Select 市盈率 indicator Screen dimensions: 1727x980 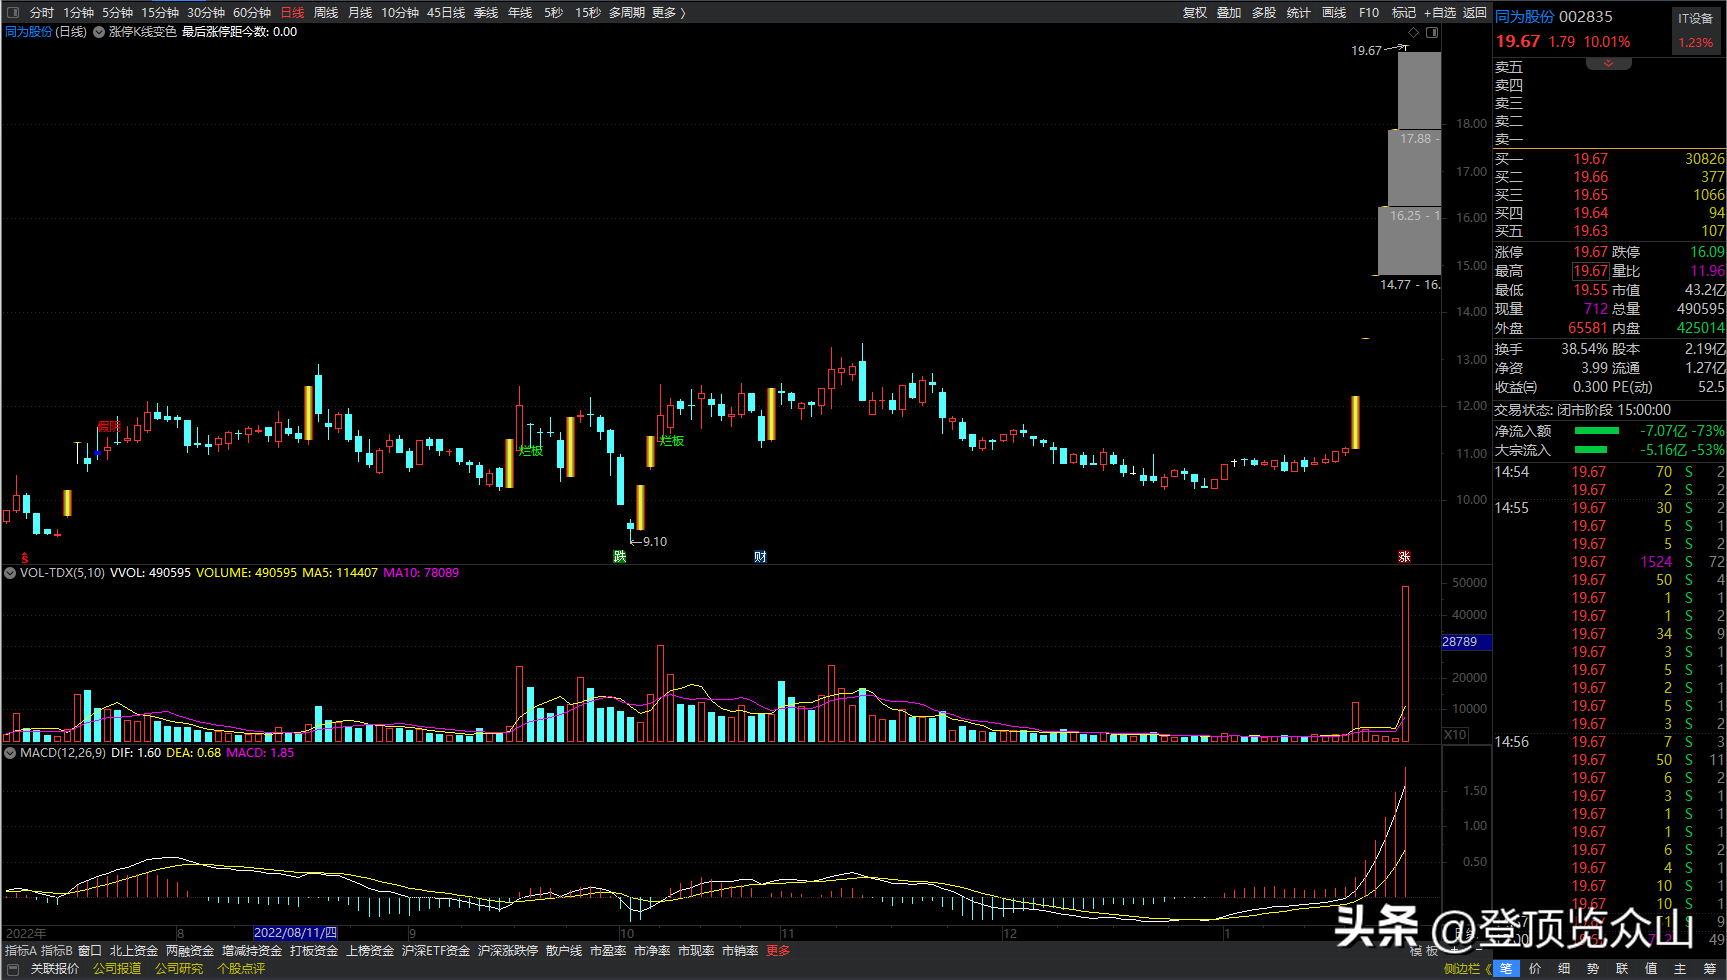tap(608, 951)
